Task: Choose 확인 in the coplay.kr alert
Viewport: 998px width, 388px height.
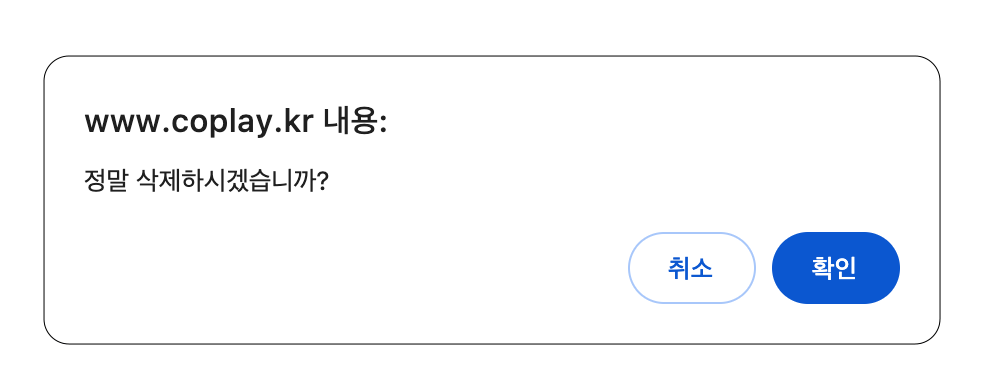Action: (835, 268)
